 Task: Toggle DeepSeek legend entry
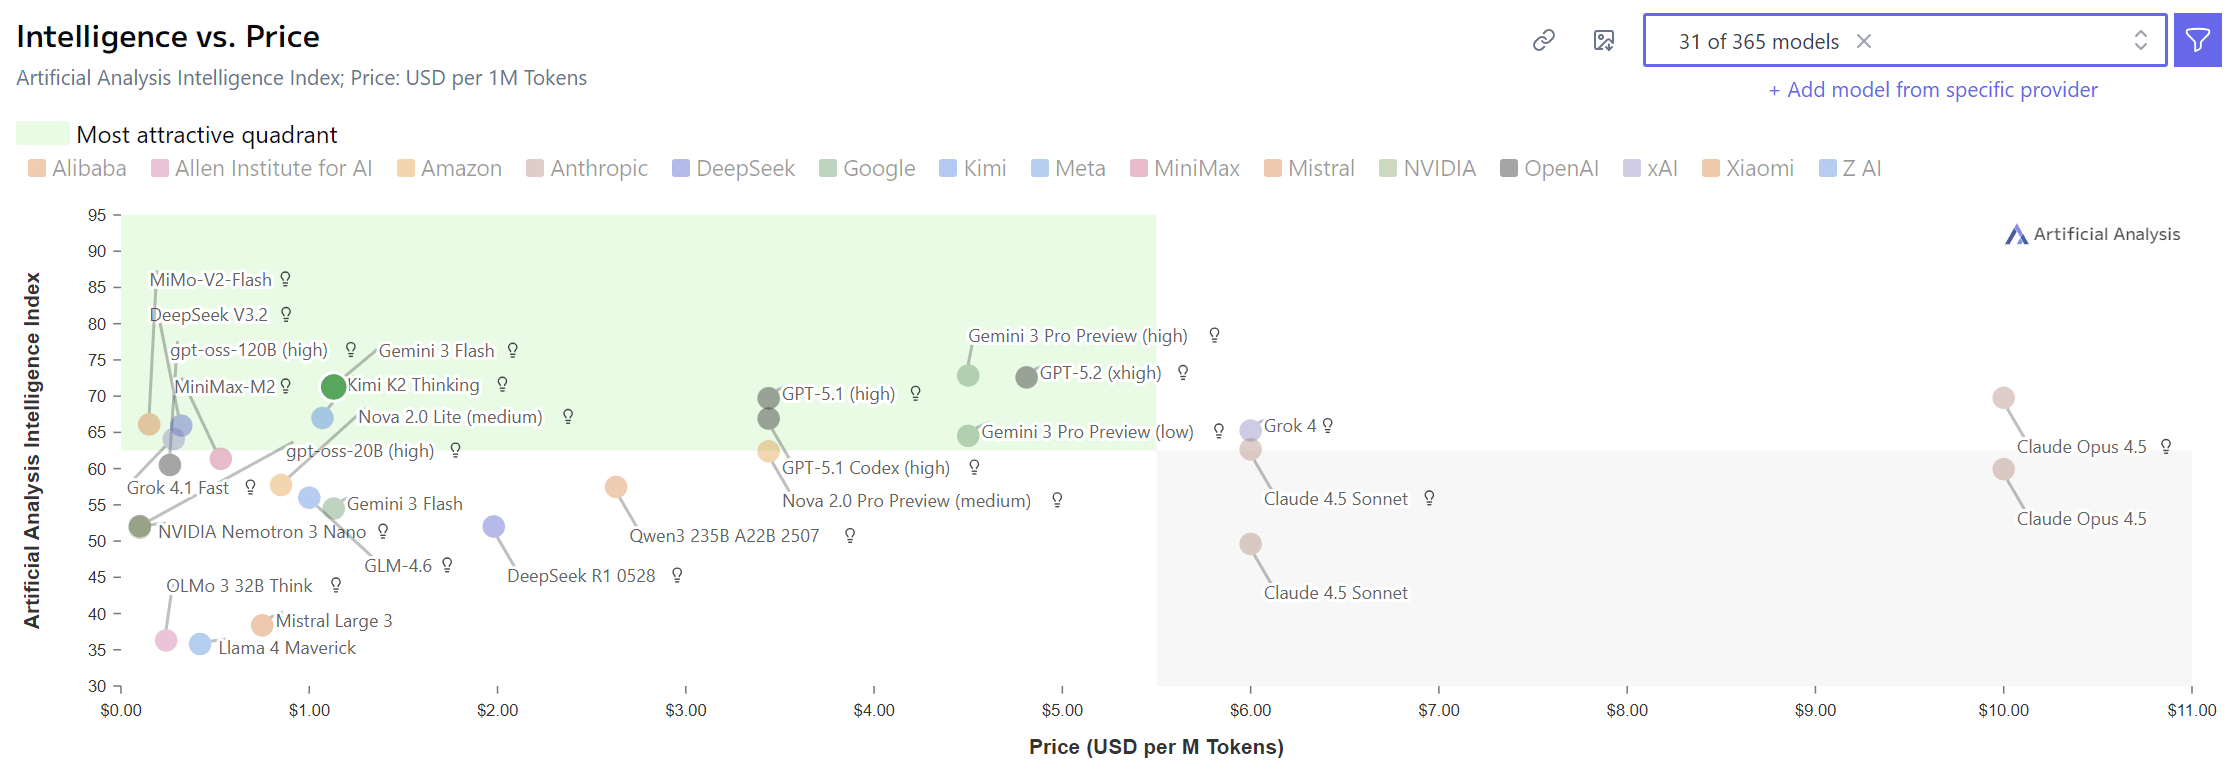point(734,168)
